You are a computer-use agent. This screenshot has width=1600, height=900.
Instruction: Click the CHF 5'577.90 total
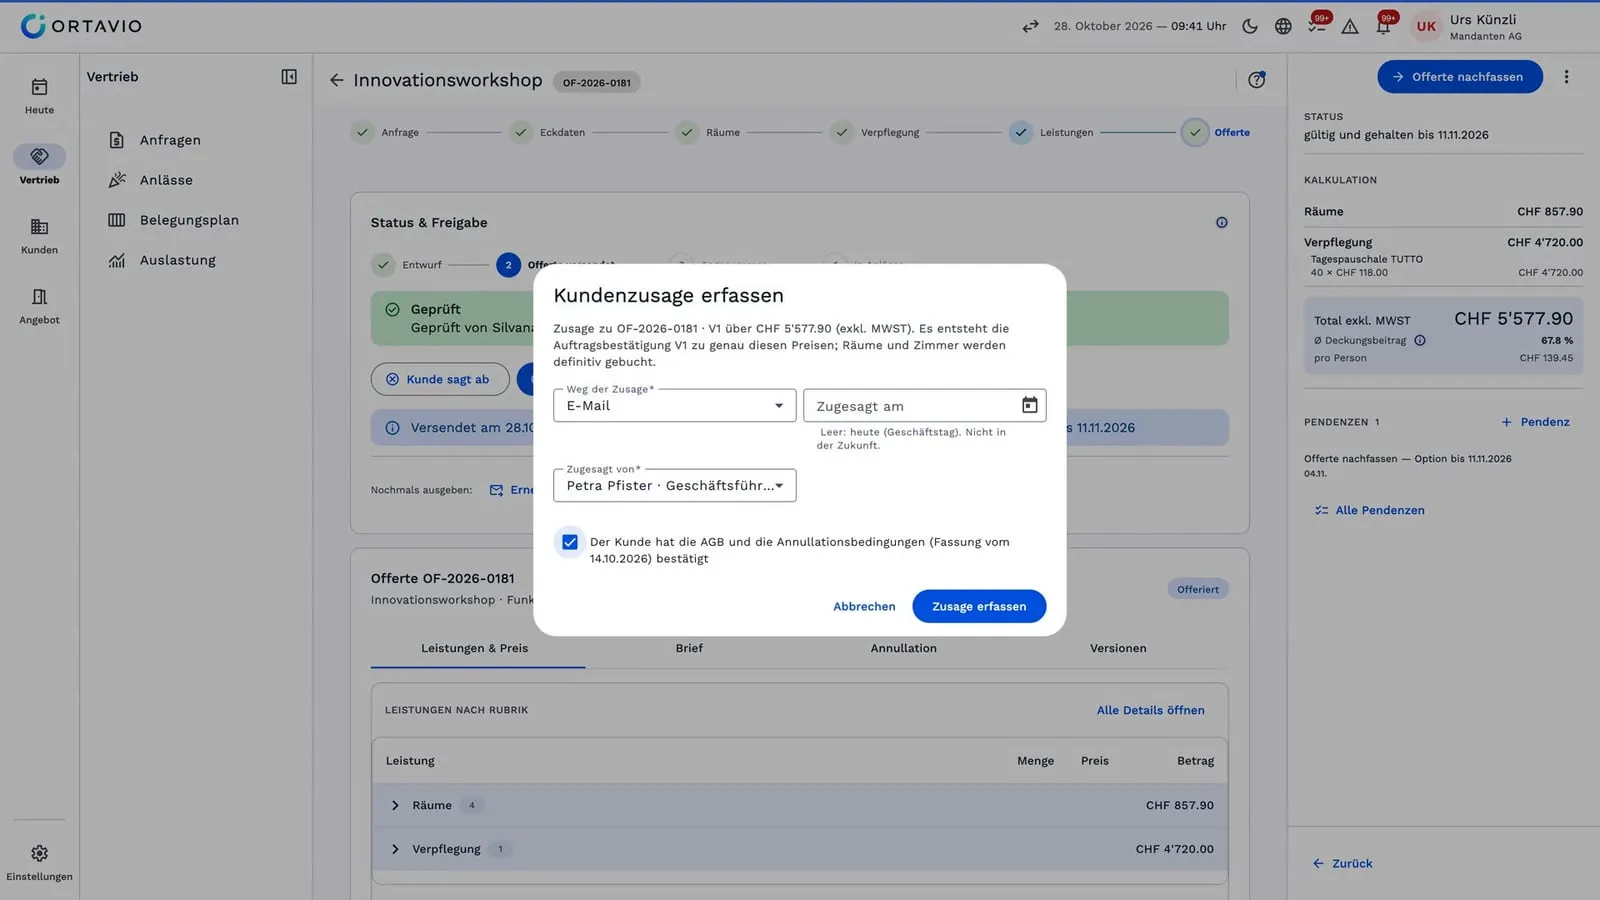click(1513, 318)
